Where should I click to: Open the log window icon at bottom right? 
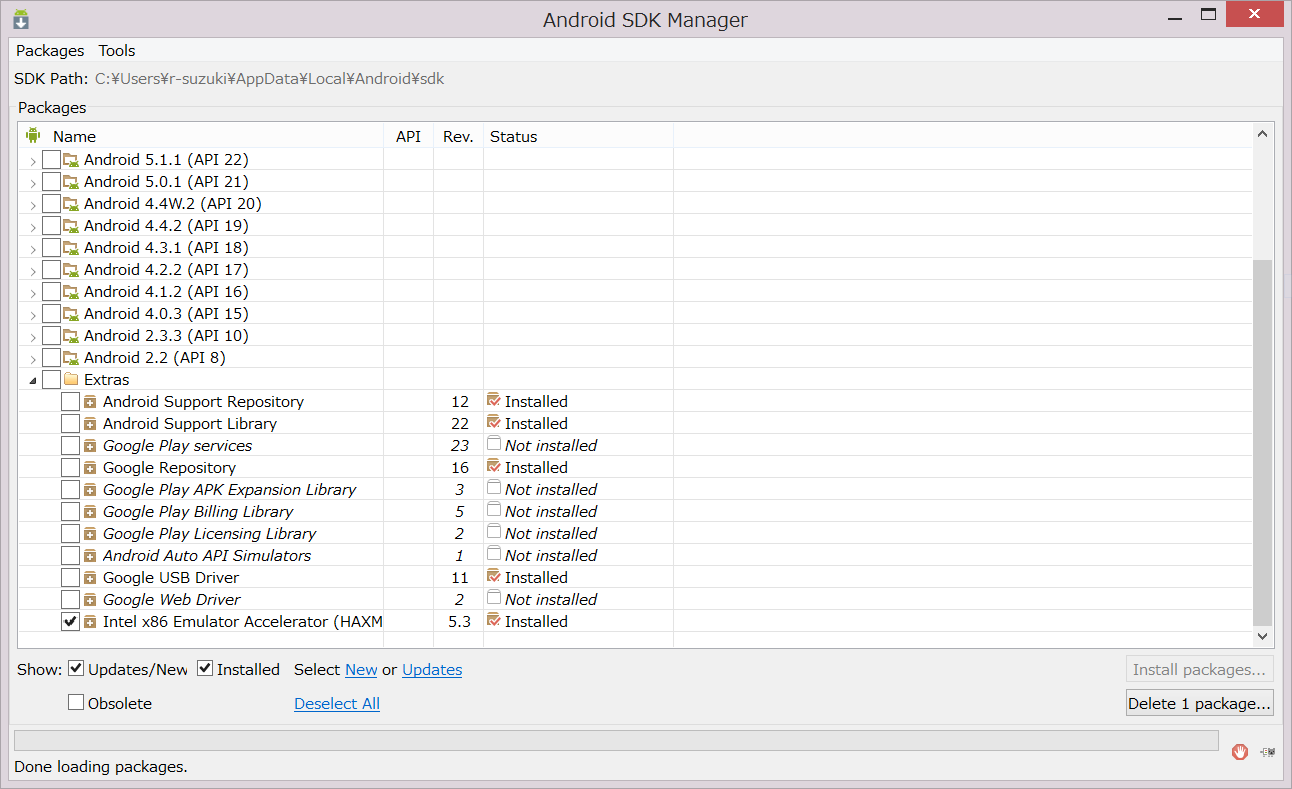[x=1267, y=752]
